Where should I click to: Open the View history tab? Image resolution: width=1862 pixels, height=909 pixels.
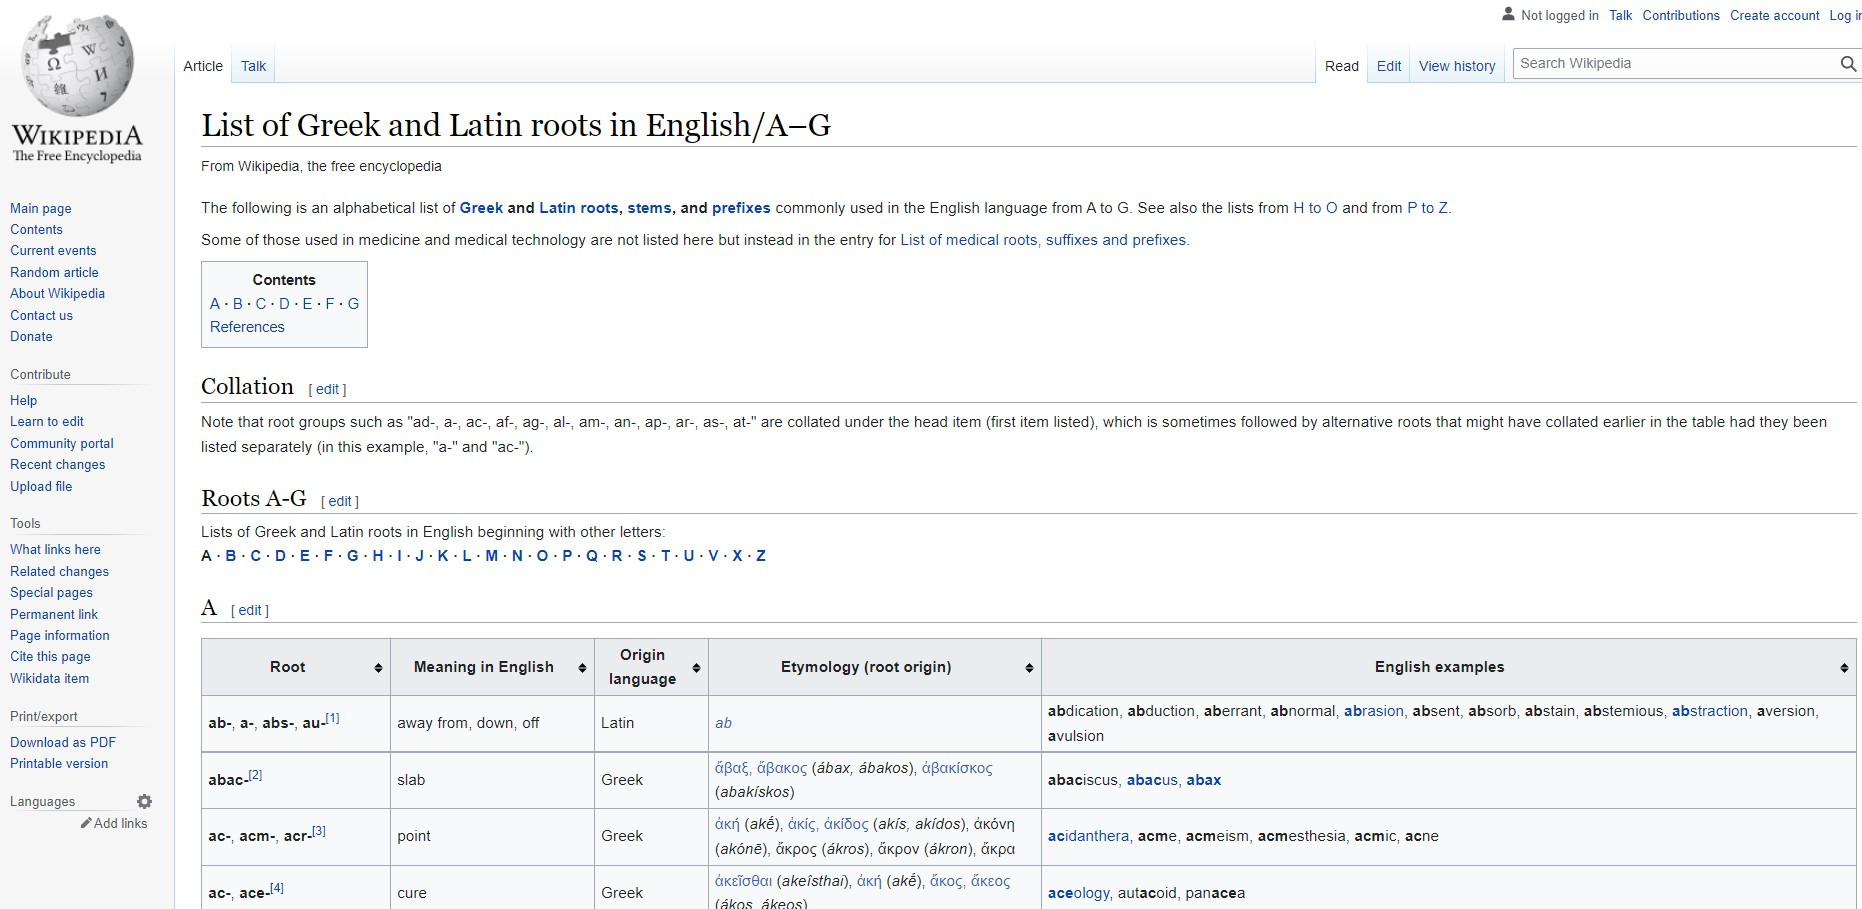pos(1456,65)
